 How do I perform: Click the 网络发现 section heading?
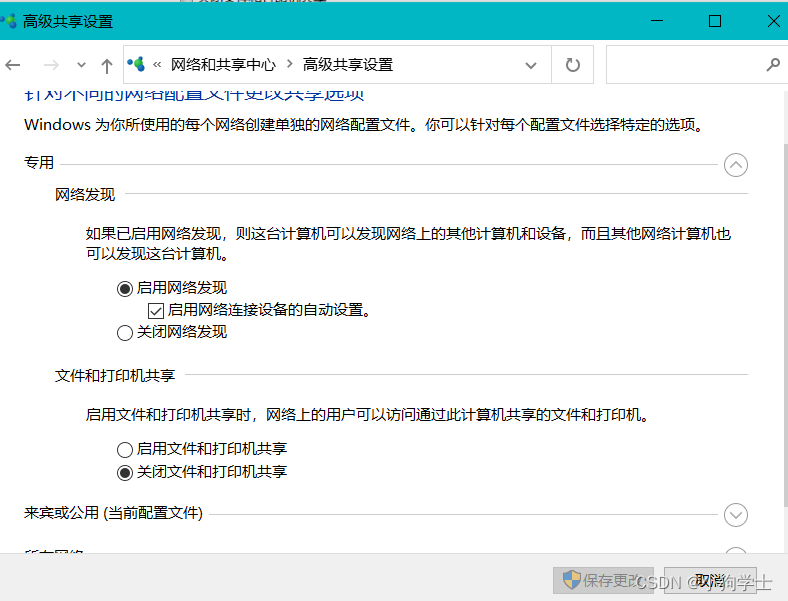coord(85,194)
